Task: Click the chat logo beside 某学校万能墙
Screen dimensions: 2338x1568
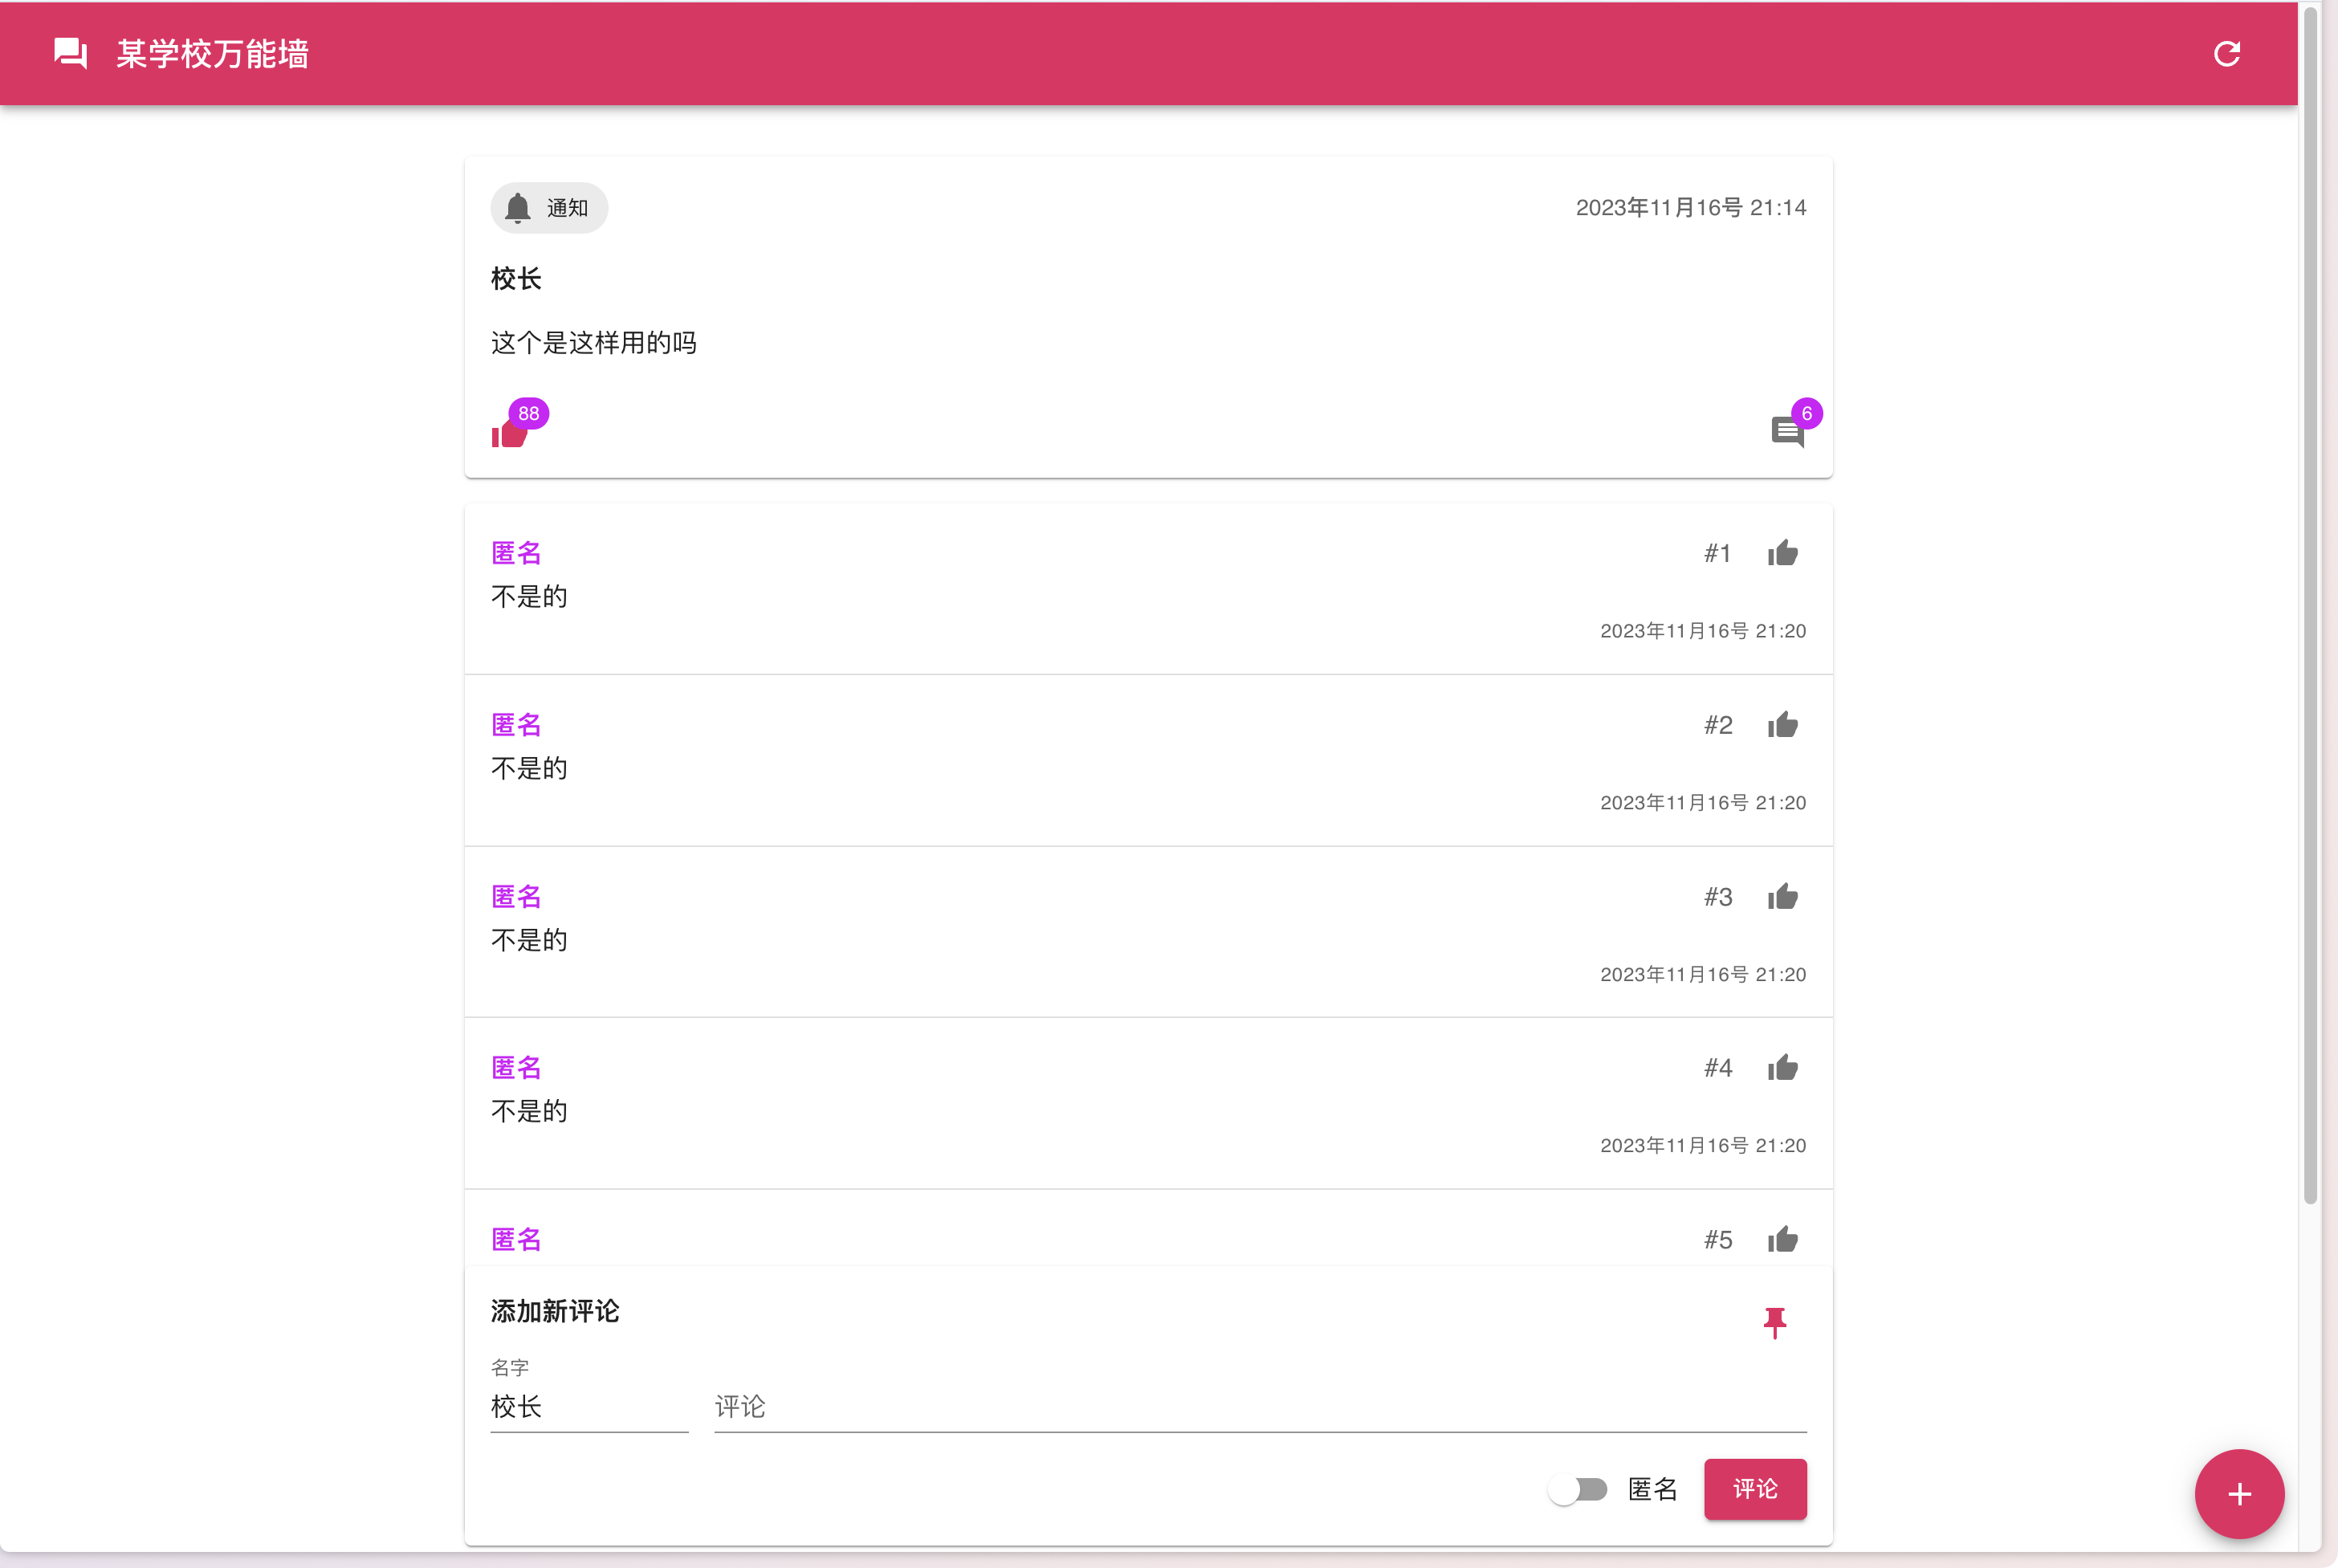Action: pos(70,54)
